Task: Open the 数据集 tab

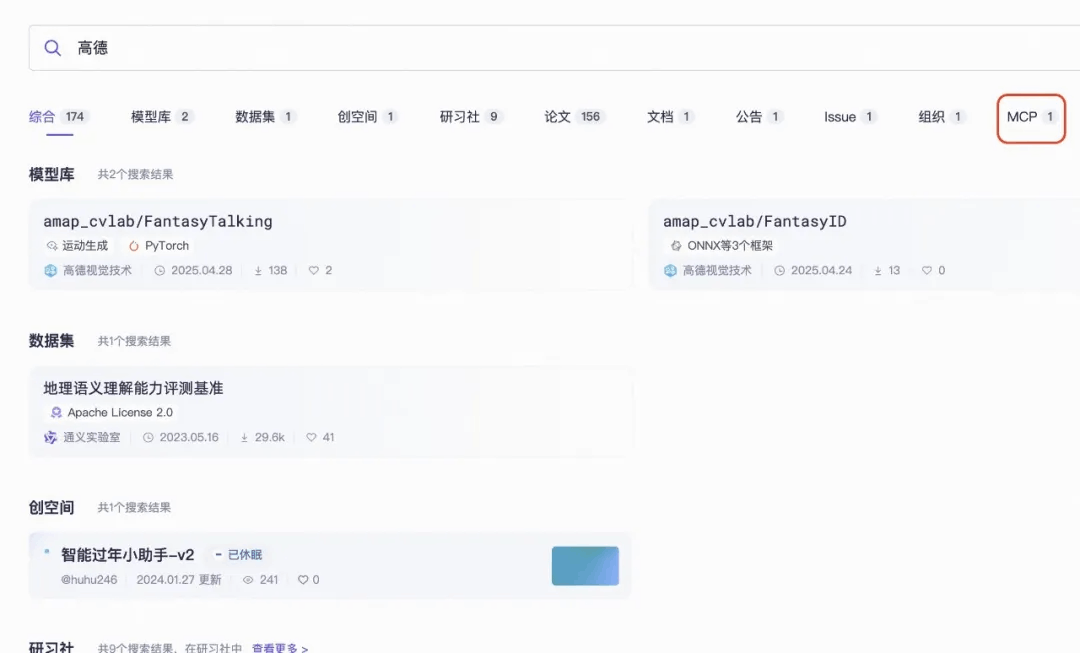Action: tap(266, 116)
